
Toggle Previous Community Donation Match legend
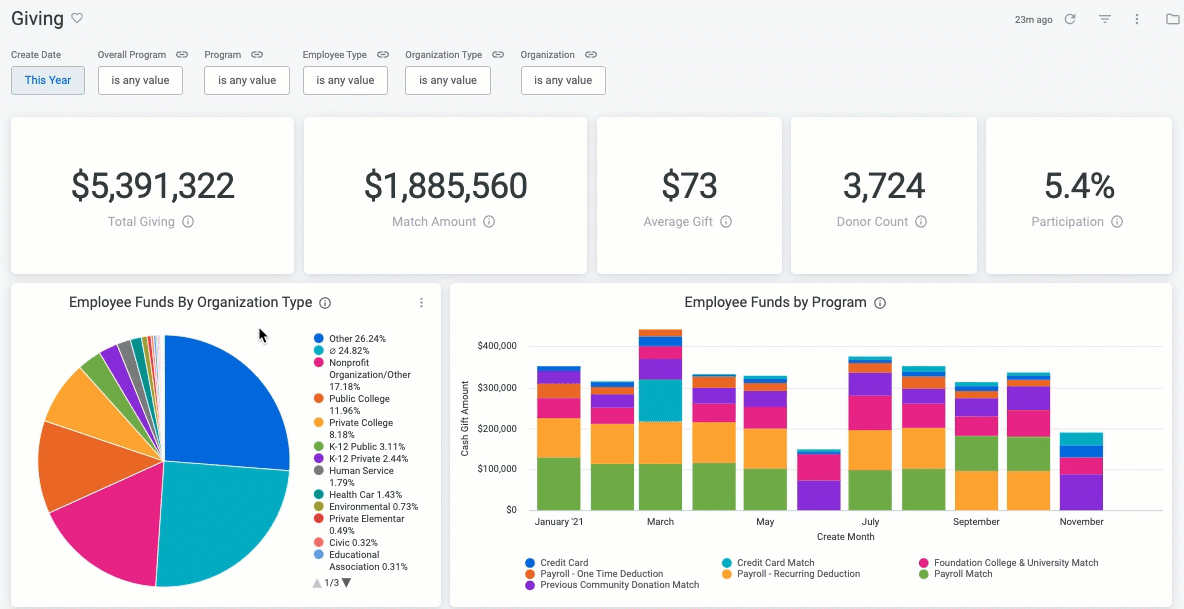click(612, 584)
